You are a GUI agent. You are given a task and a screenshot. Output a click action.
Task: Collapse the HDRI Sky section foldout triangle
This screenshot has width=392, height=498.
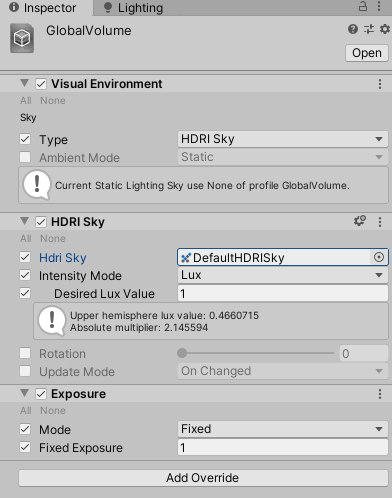tap(24, 221)
